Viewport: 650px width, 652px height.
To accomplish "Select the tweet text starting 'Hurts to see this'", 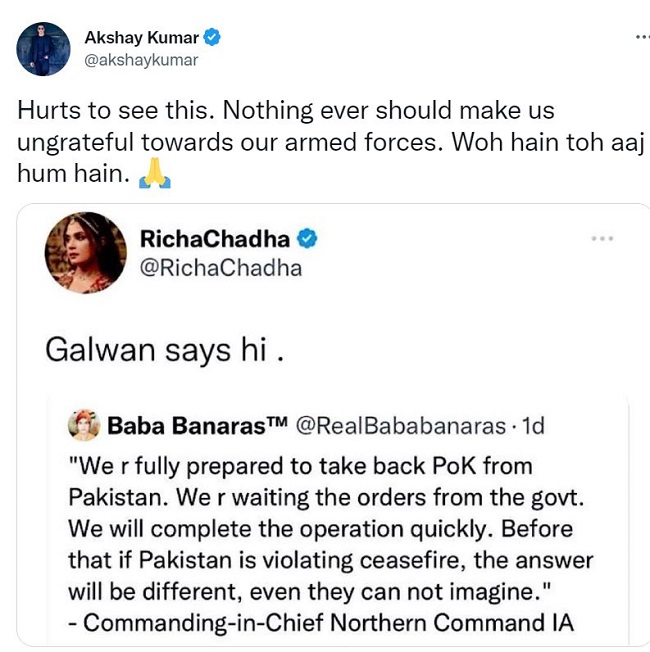I will 285,110.
